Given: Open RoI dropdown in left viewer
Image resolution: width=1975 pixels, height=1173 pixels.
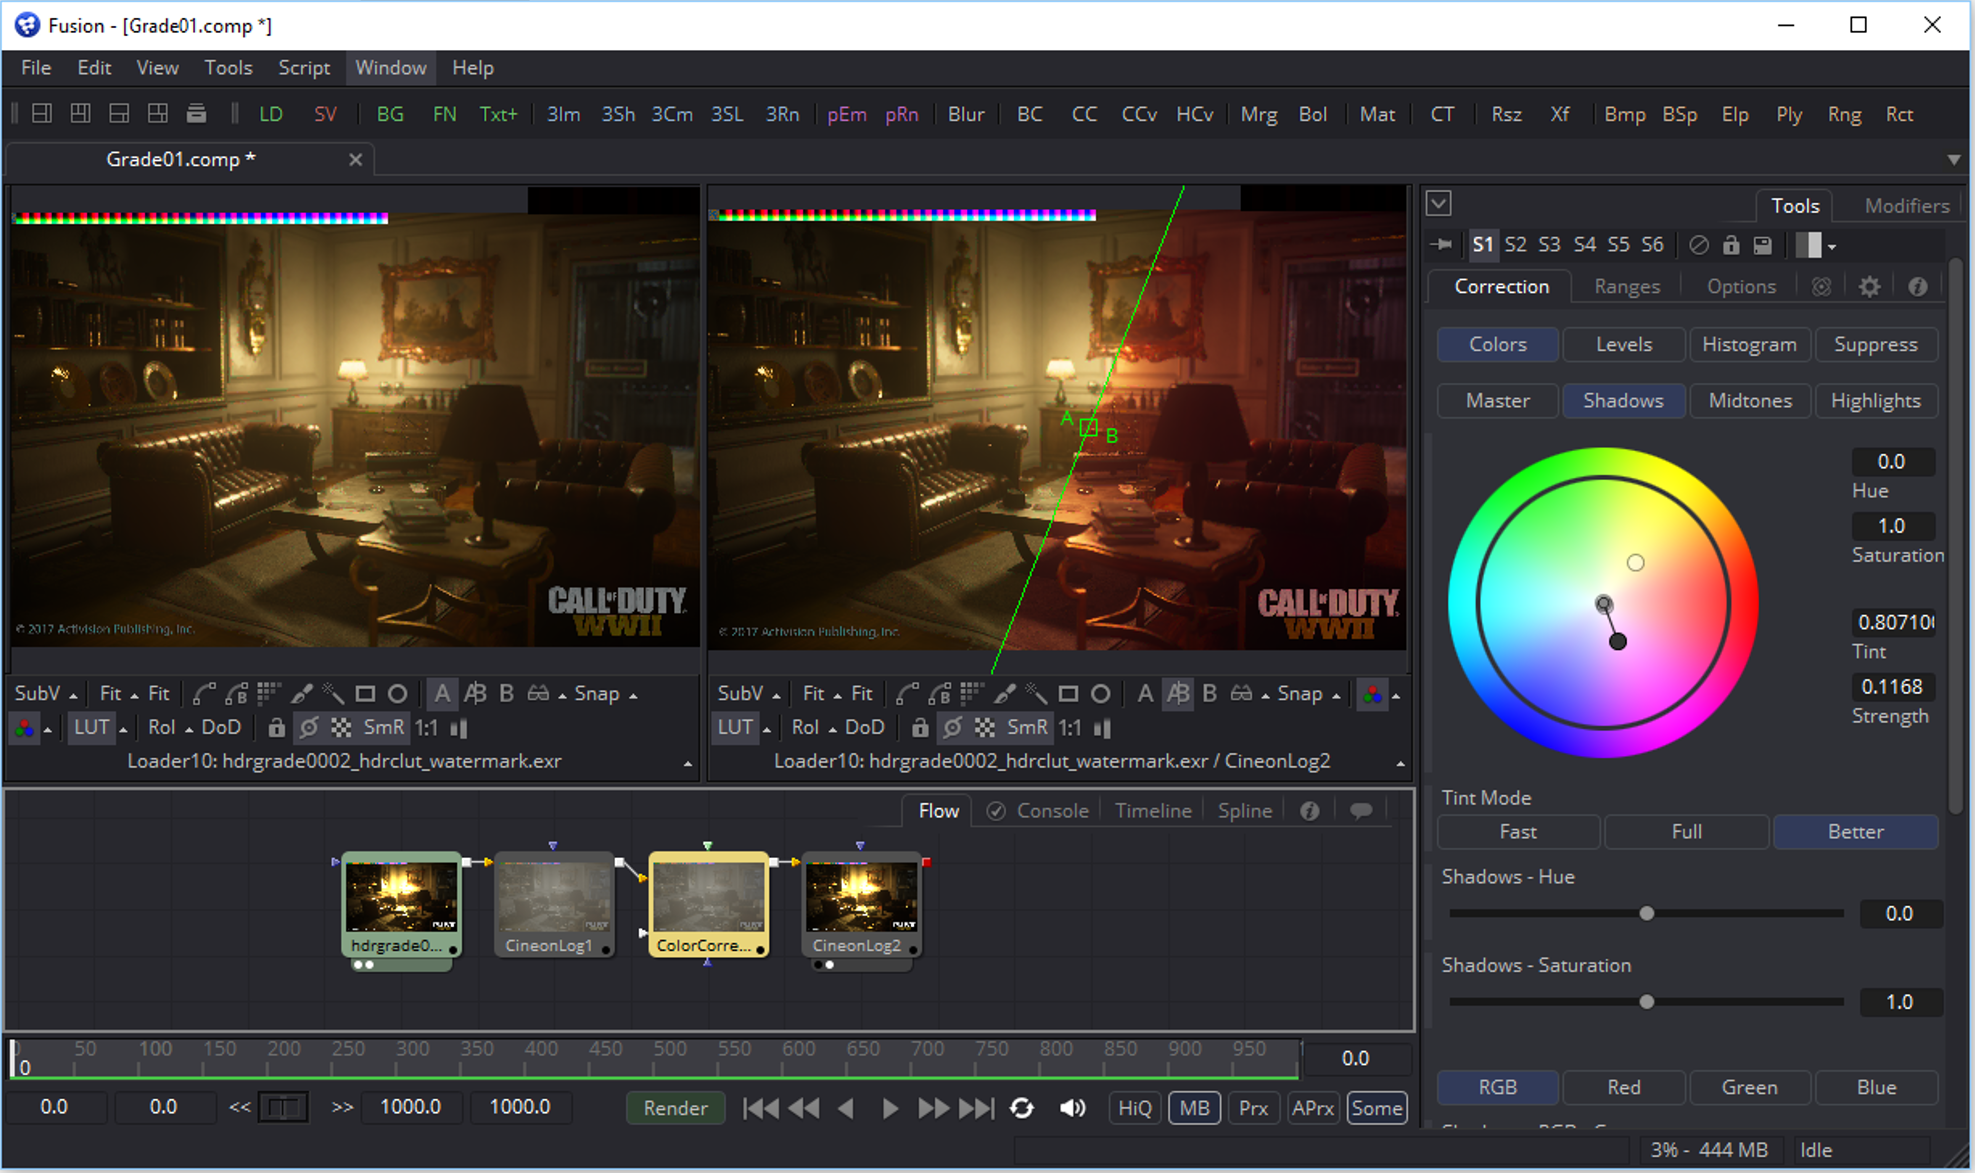Looking at the screenshot, I should [170, 728].
